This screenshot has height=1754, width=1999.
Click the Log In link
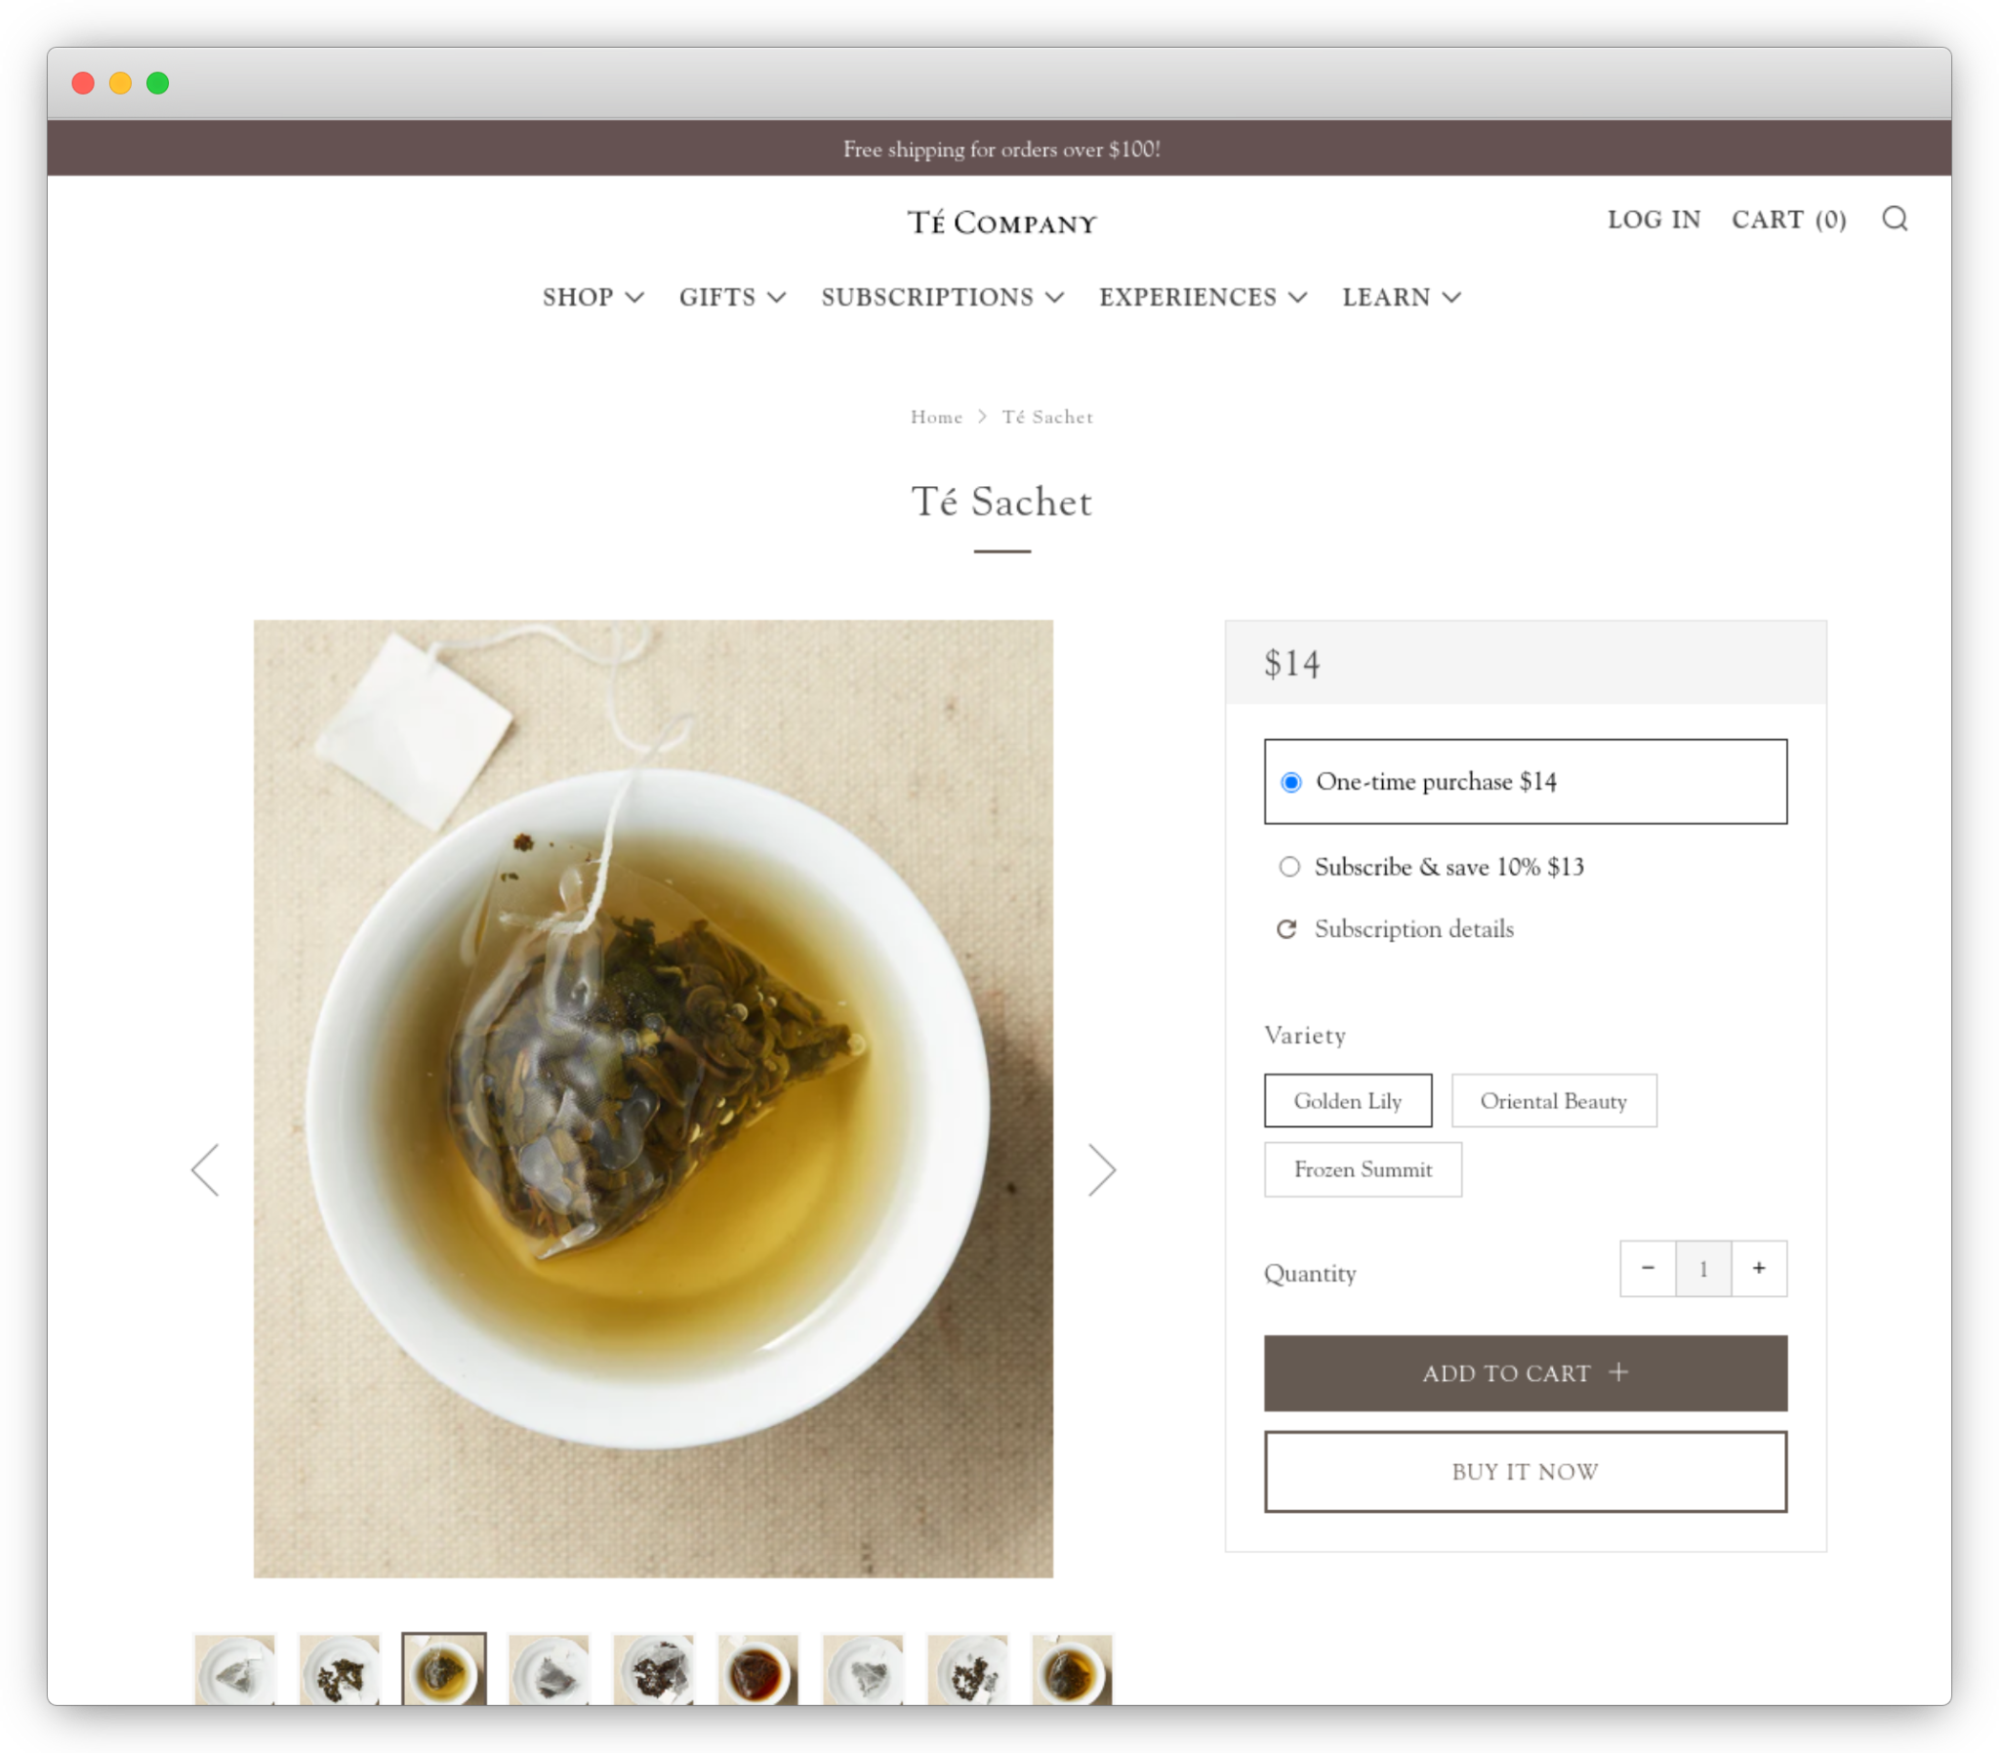pos(1653,220)
